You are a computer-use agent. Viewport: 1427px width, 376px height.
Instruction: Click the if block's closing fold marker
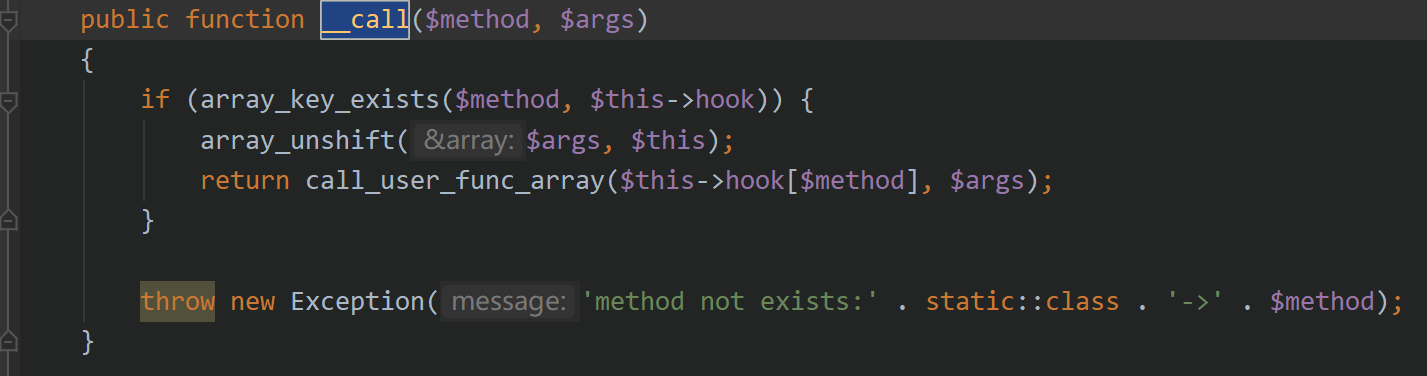pyautogui.click(x=8, y=220)
